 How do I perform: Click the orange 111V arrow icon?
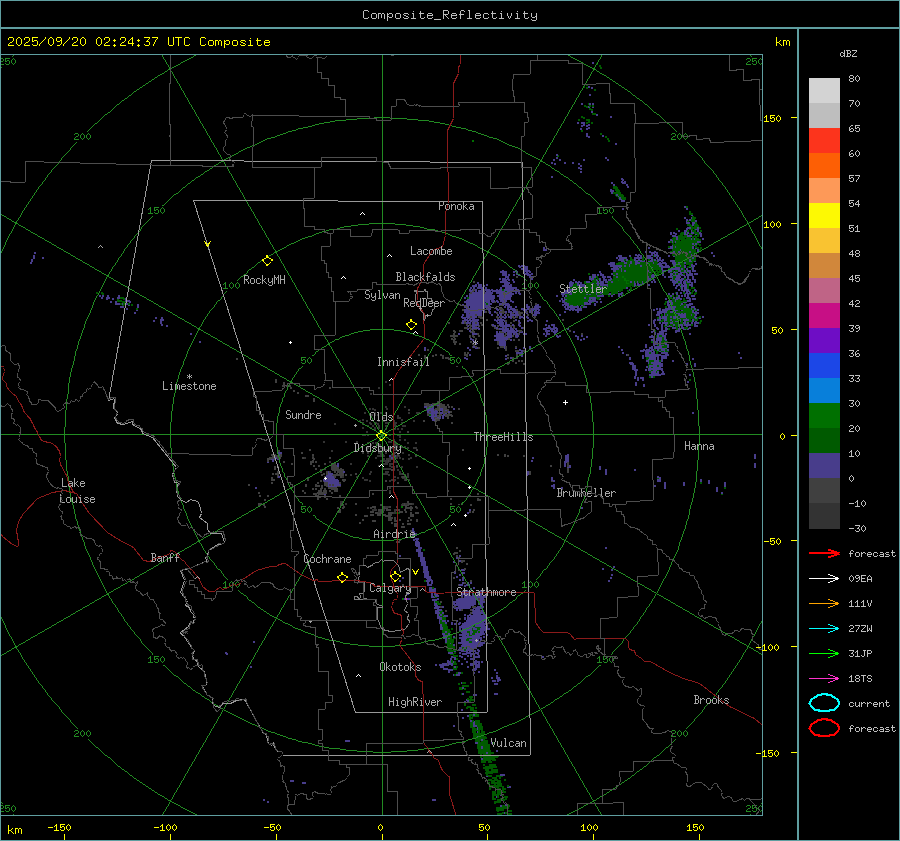824,603
